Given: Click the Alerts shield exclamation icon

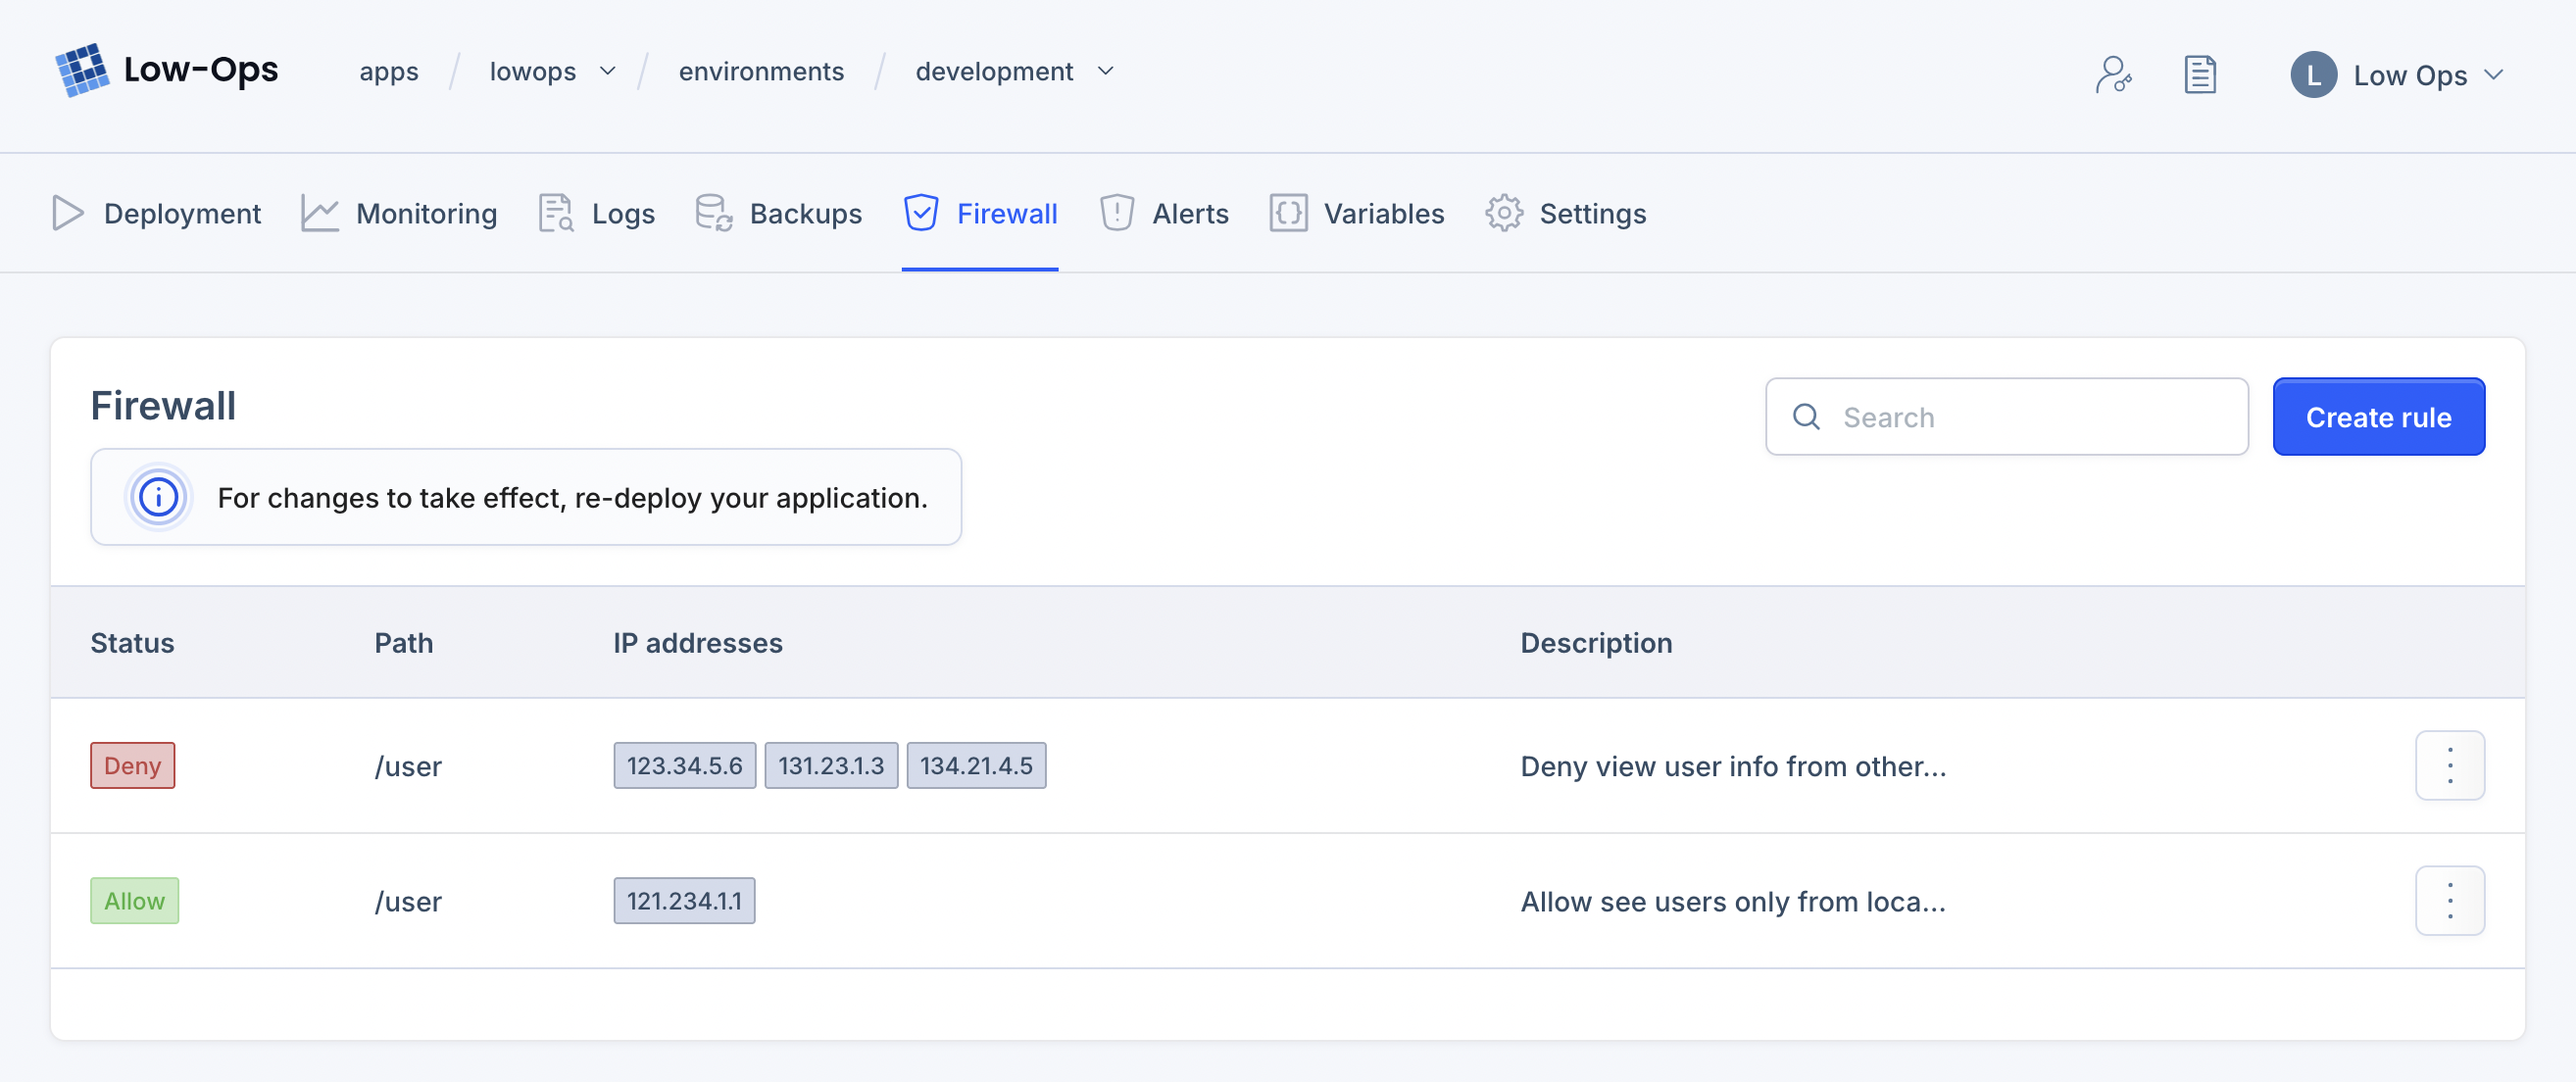Looking at the screenshot, I should coord(1116,213).
